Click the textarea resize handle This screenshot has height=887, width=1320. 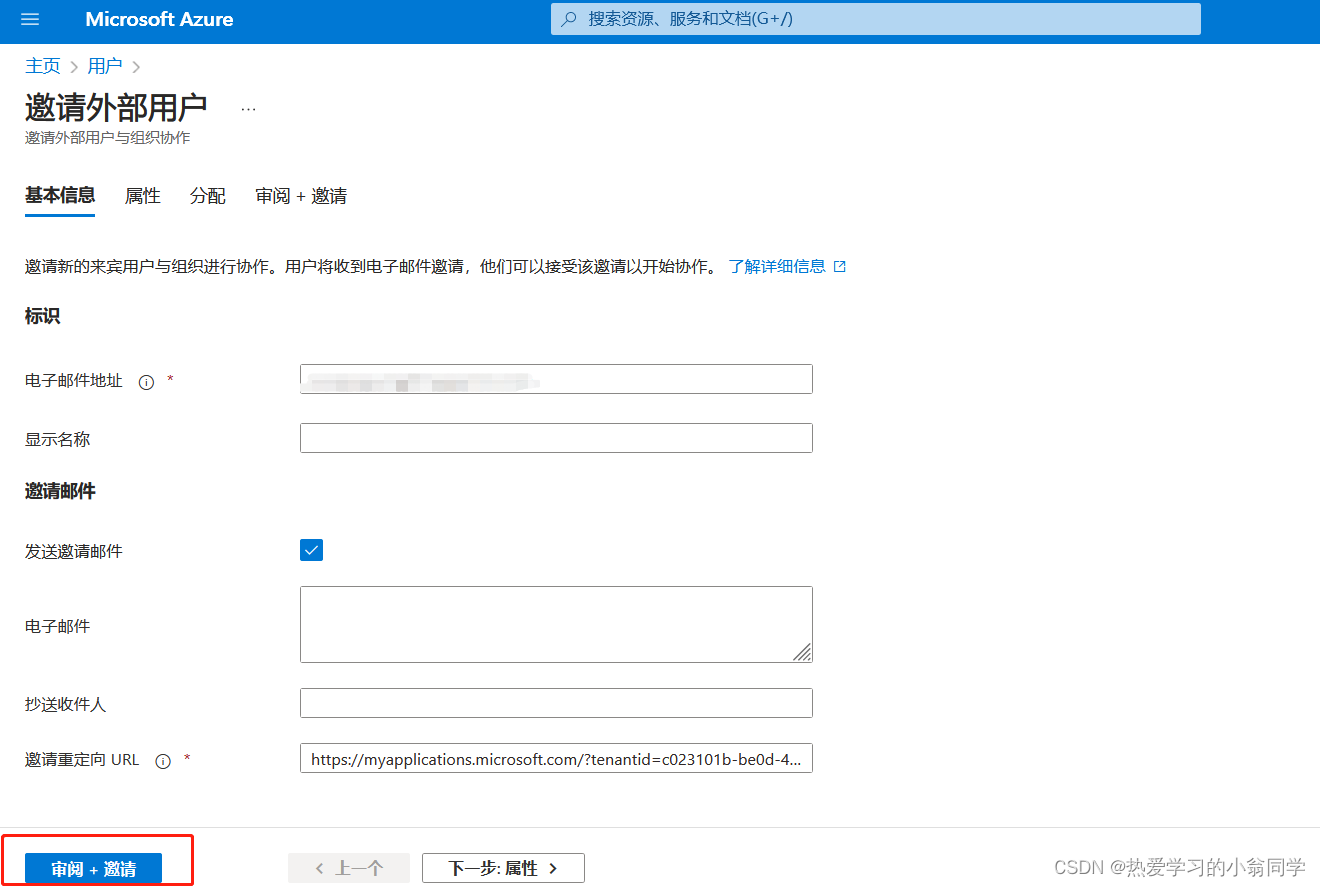click(x=803, y=652)
